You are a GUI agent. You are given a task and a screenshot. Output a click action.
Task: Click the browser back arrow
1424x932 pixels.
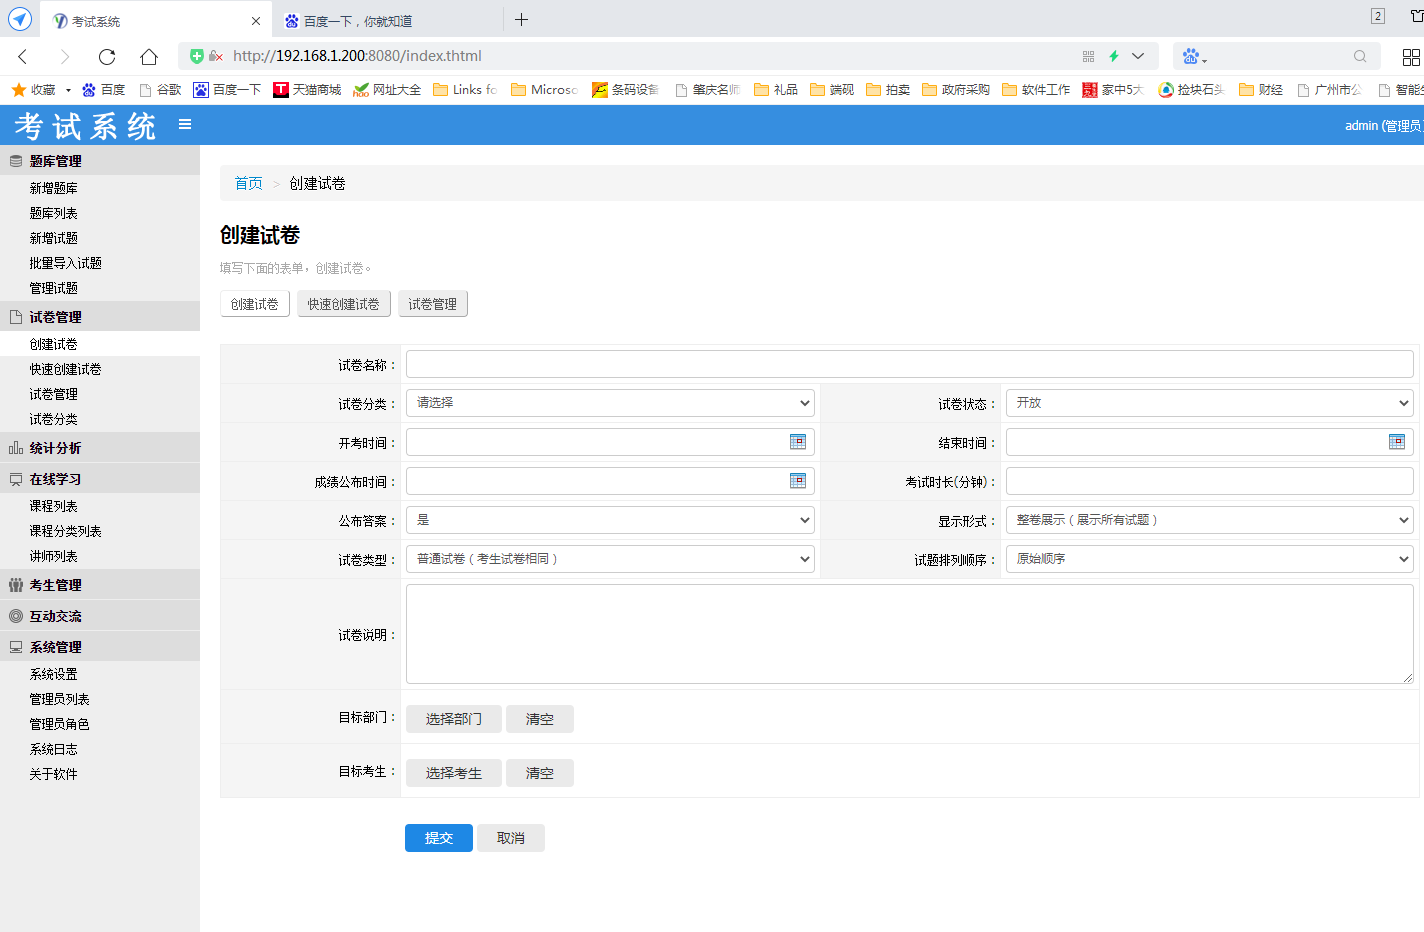[23, 56]
